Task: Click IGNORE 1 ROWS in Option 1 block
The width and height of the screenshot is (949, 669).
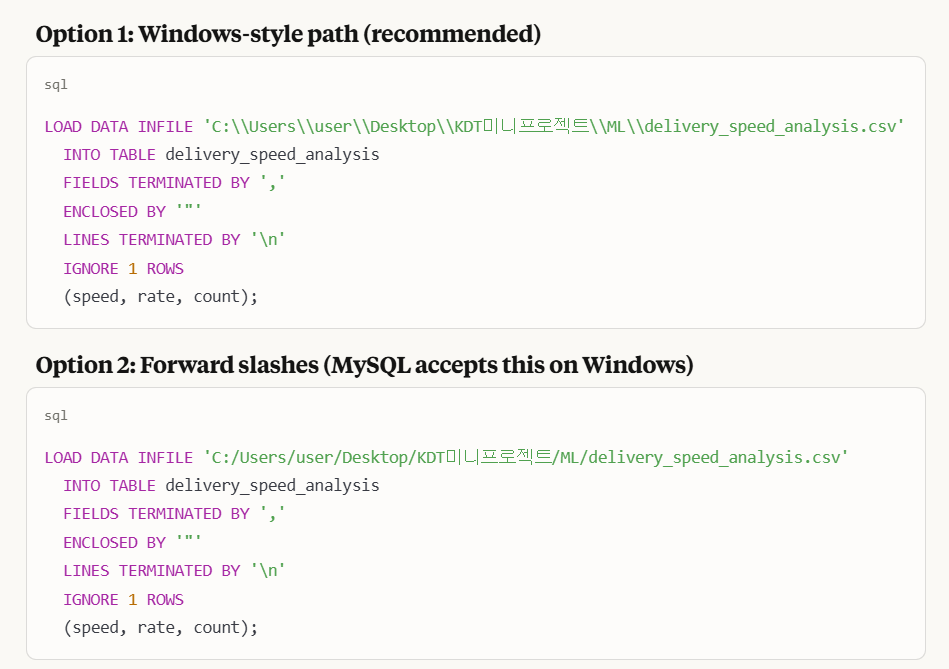Action: (x=123, y=268)
